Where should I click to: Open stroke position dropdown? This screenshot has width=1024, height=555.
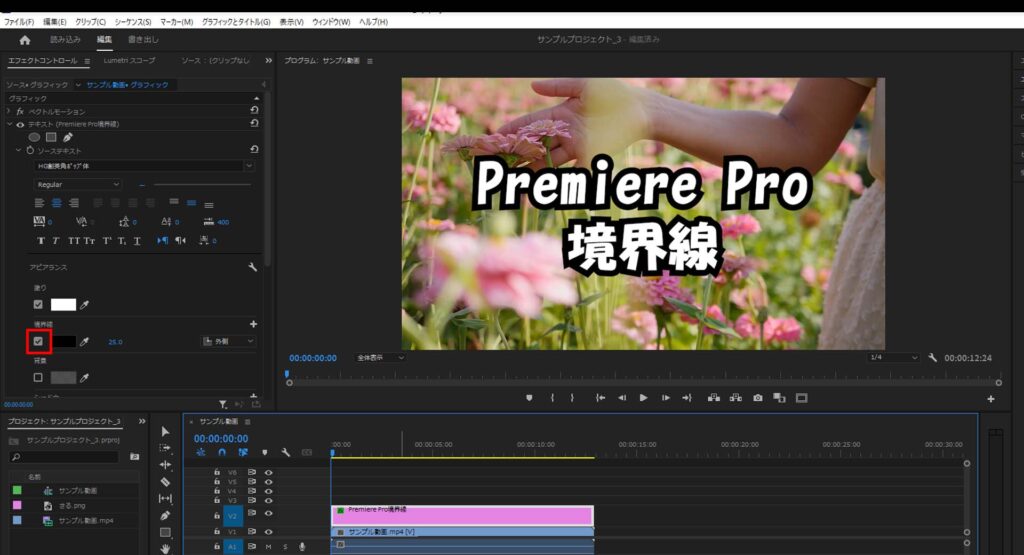click(228, 341)
